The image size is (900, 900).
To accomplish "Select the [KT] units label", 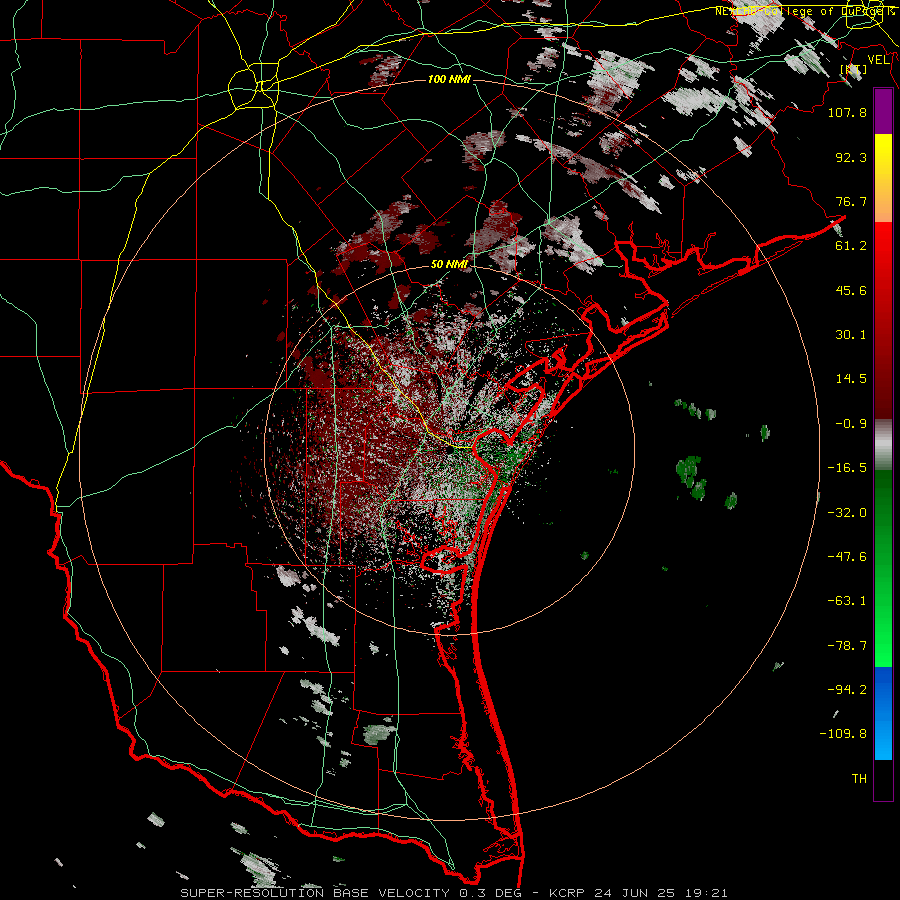I will click(x=854, y=69).
